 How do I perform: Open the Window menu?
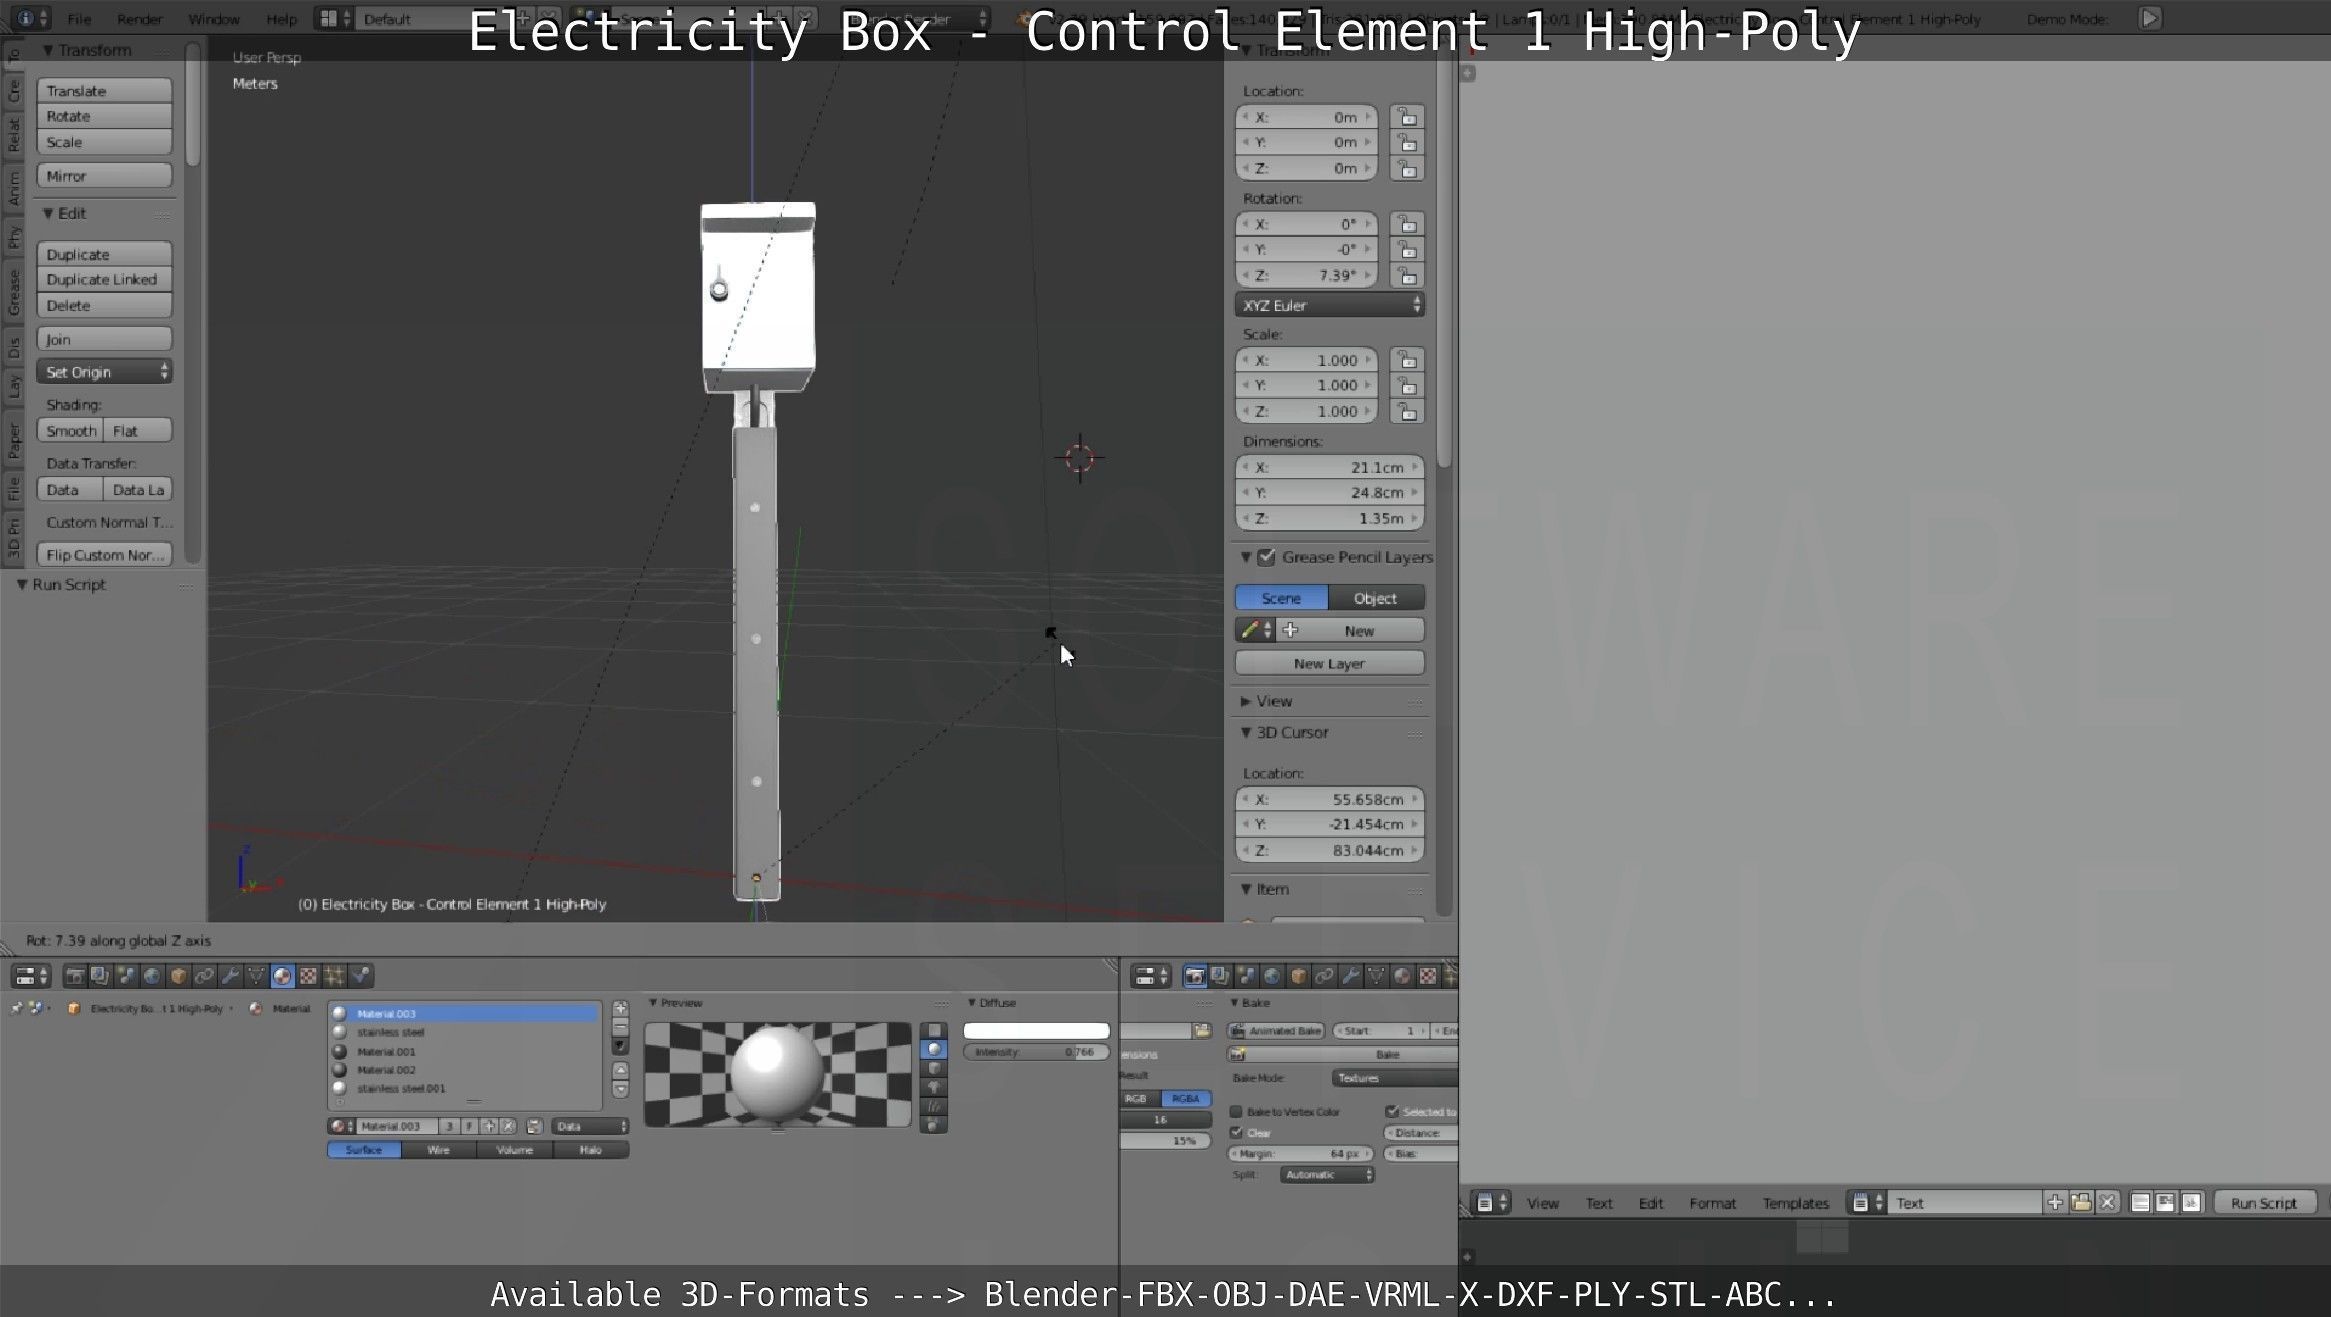(214, 19)
